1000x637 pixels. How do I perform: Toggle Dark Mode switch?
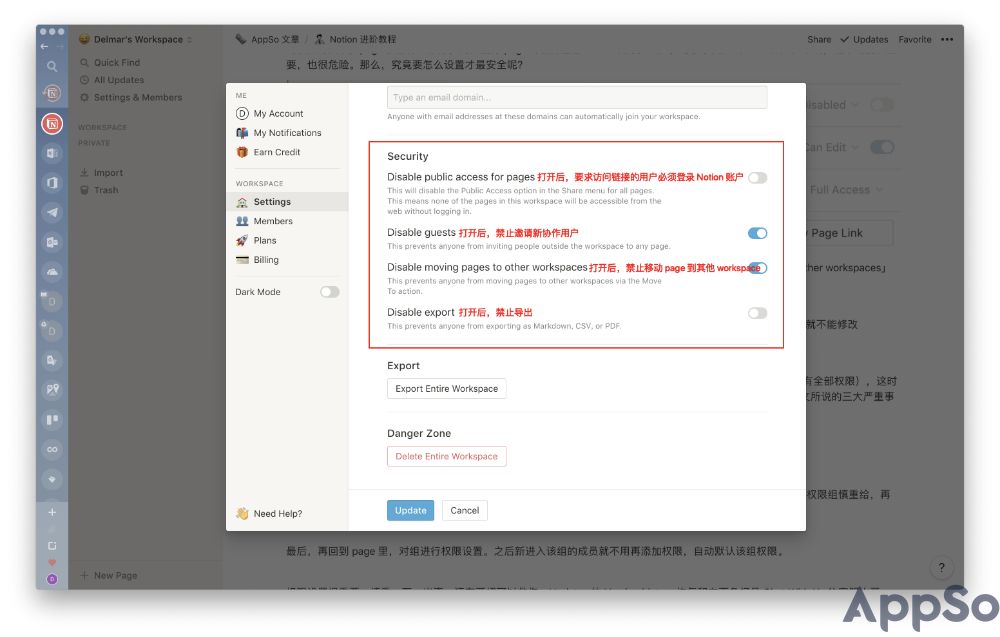[330, 292]
